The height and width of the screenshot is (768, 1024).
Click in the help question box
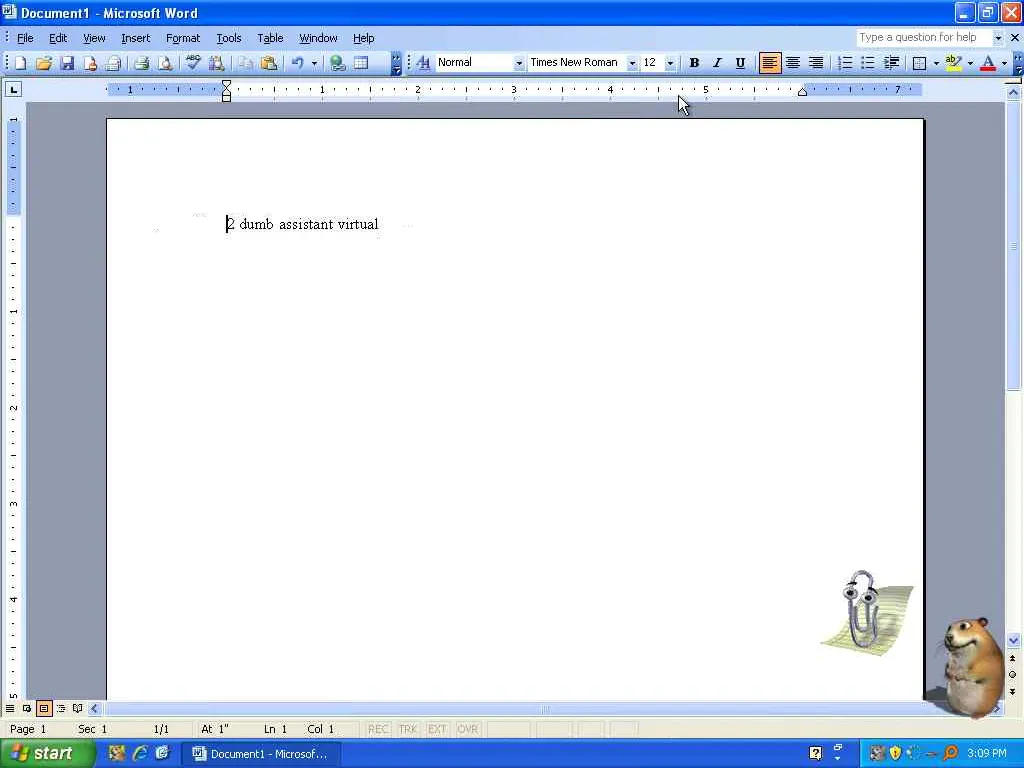(923, 38)
